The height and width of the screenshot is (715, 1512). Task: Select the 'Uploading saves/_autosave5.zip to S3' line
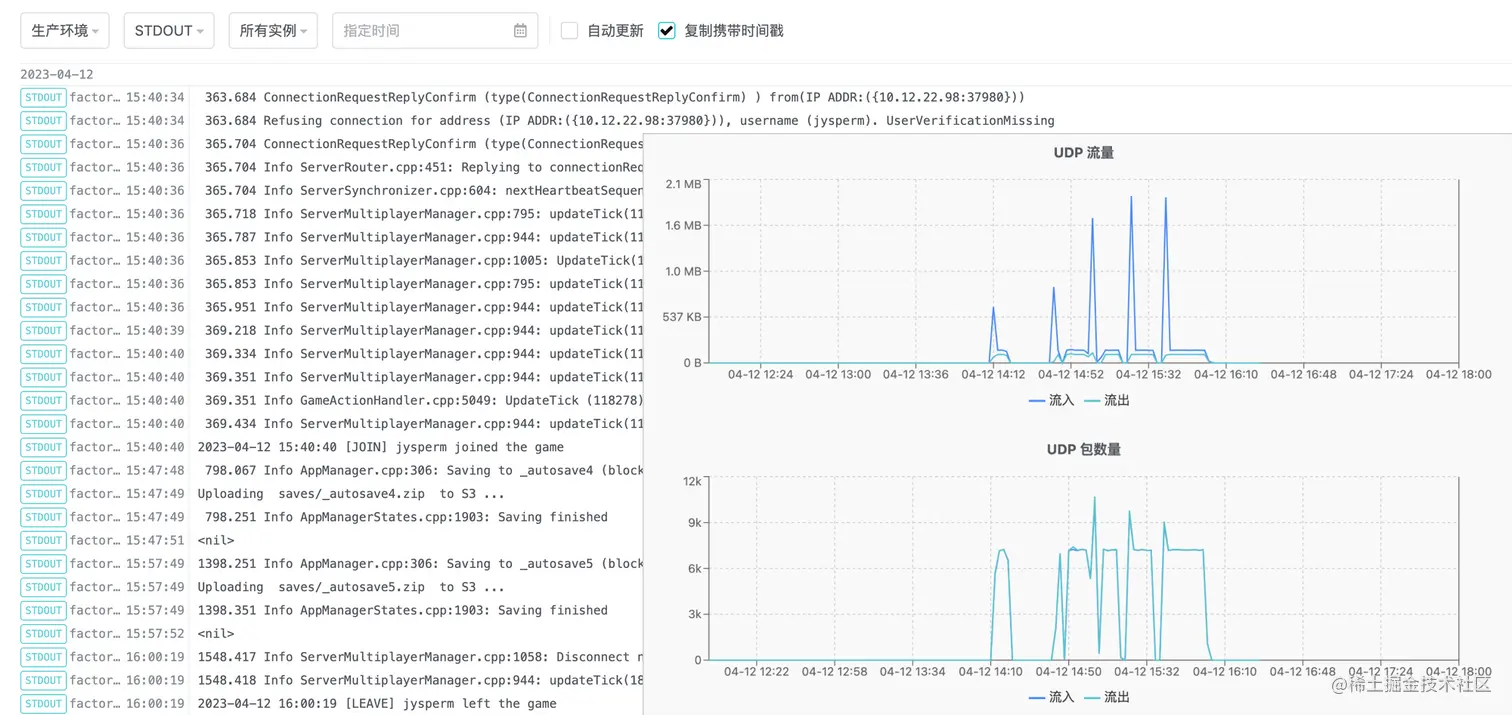click(351, 587)
